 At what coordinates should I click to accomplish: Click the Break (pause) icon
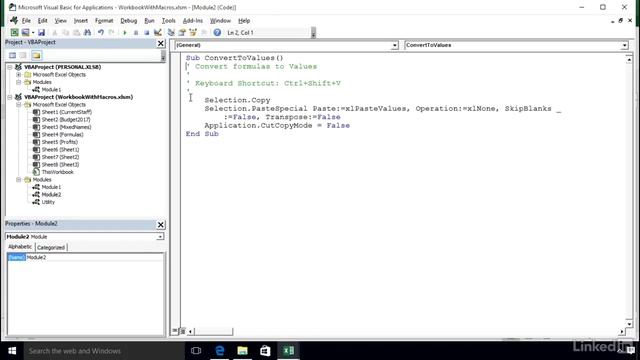coord(136,32)
